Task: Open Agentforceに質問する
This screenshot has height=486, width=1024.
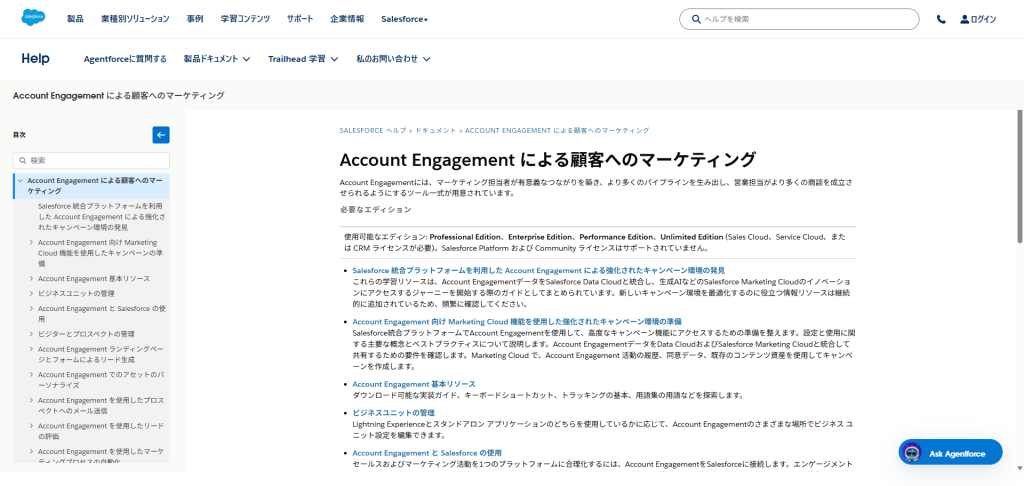Action: click(x=125, y=59)
